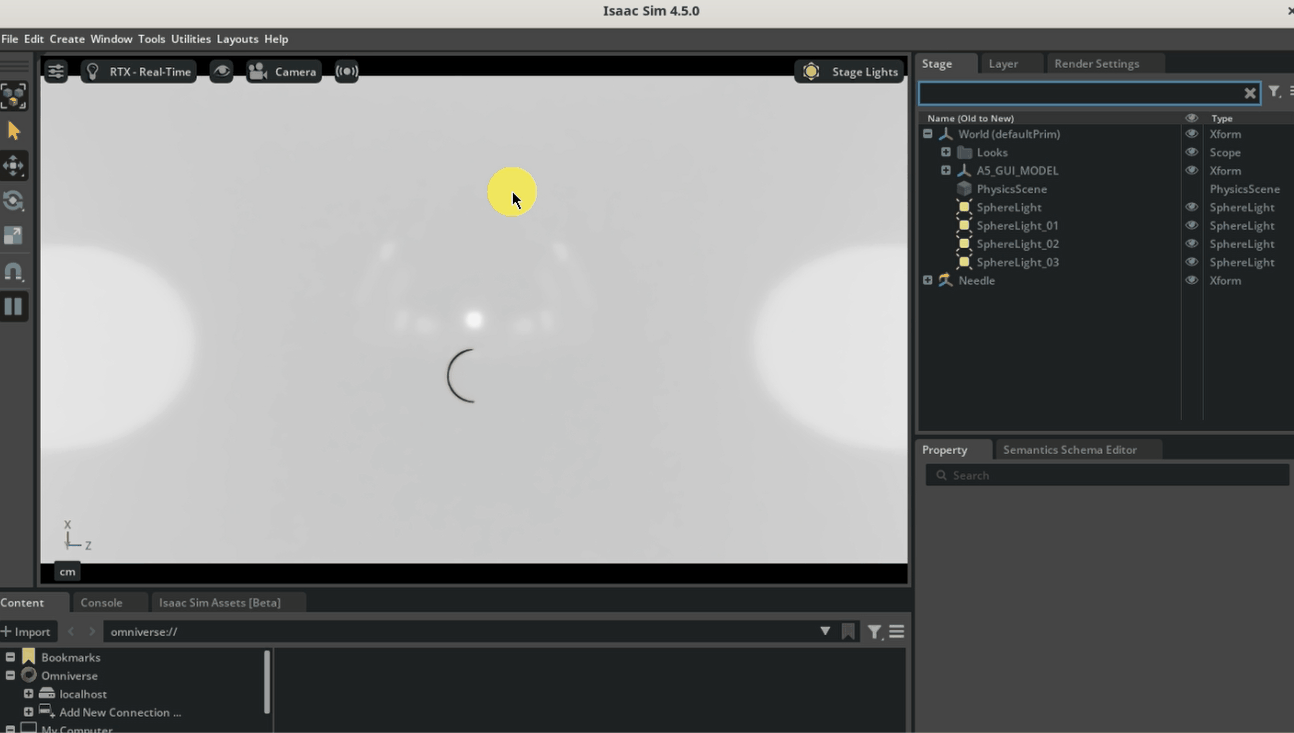Select the Scale tool
This screenshot has width=1294, height=733.
(x=15, y=236)
